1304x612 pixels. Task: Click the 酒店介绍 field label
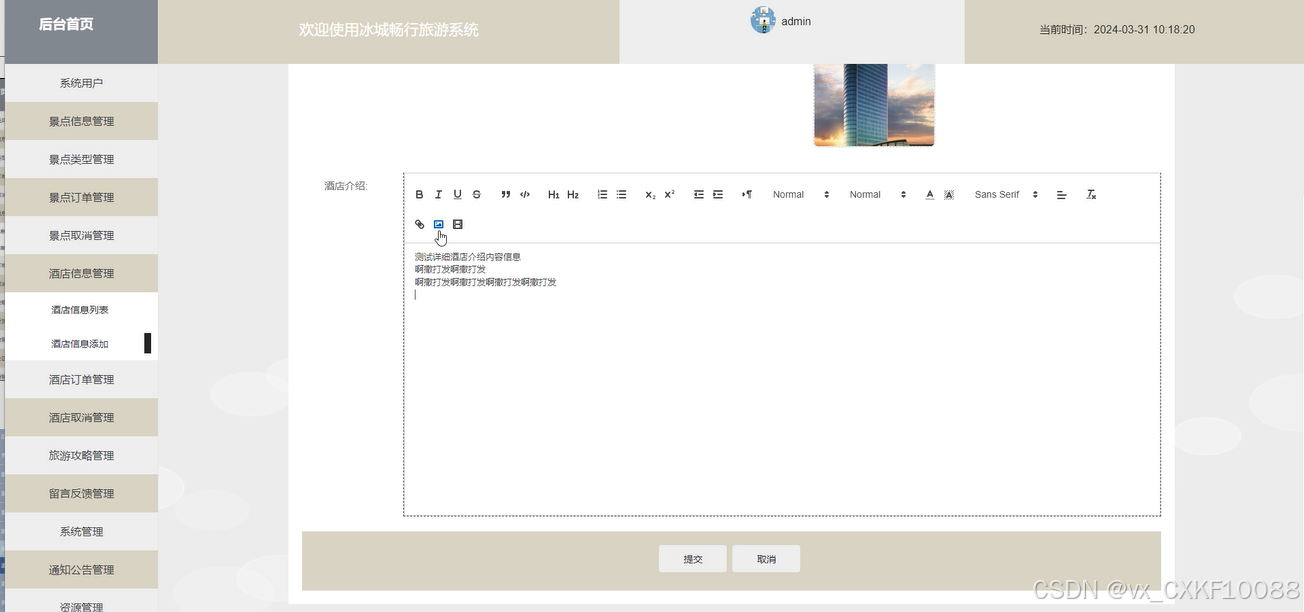(x=346, y=186)
